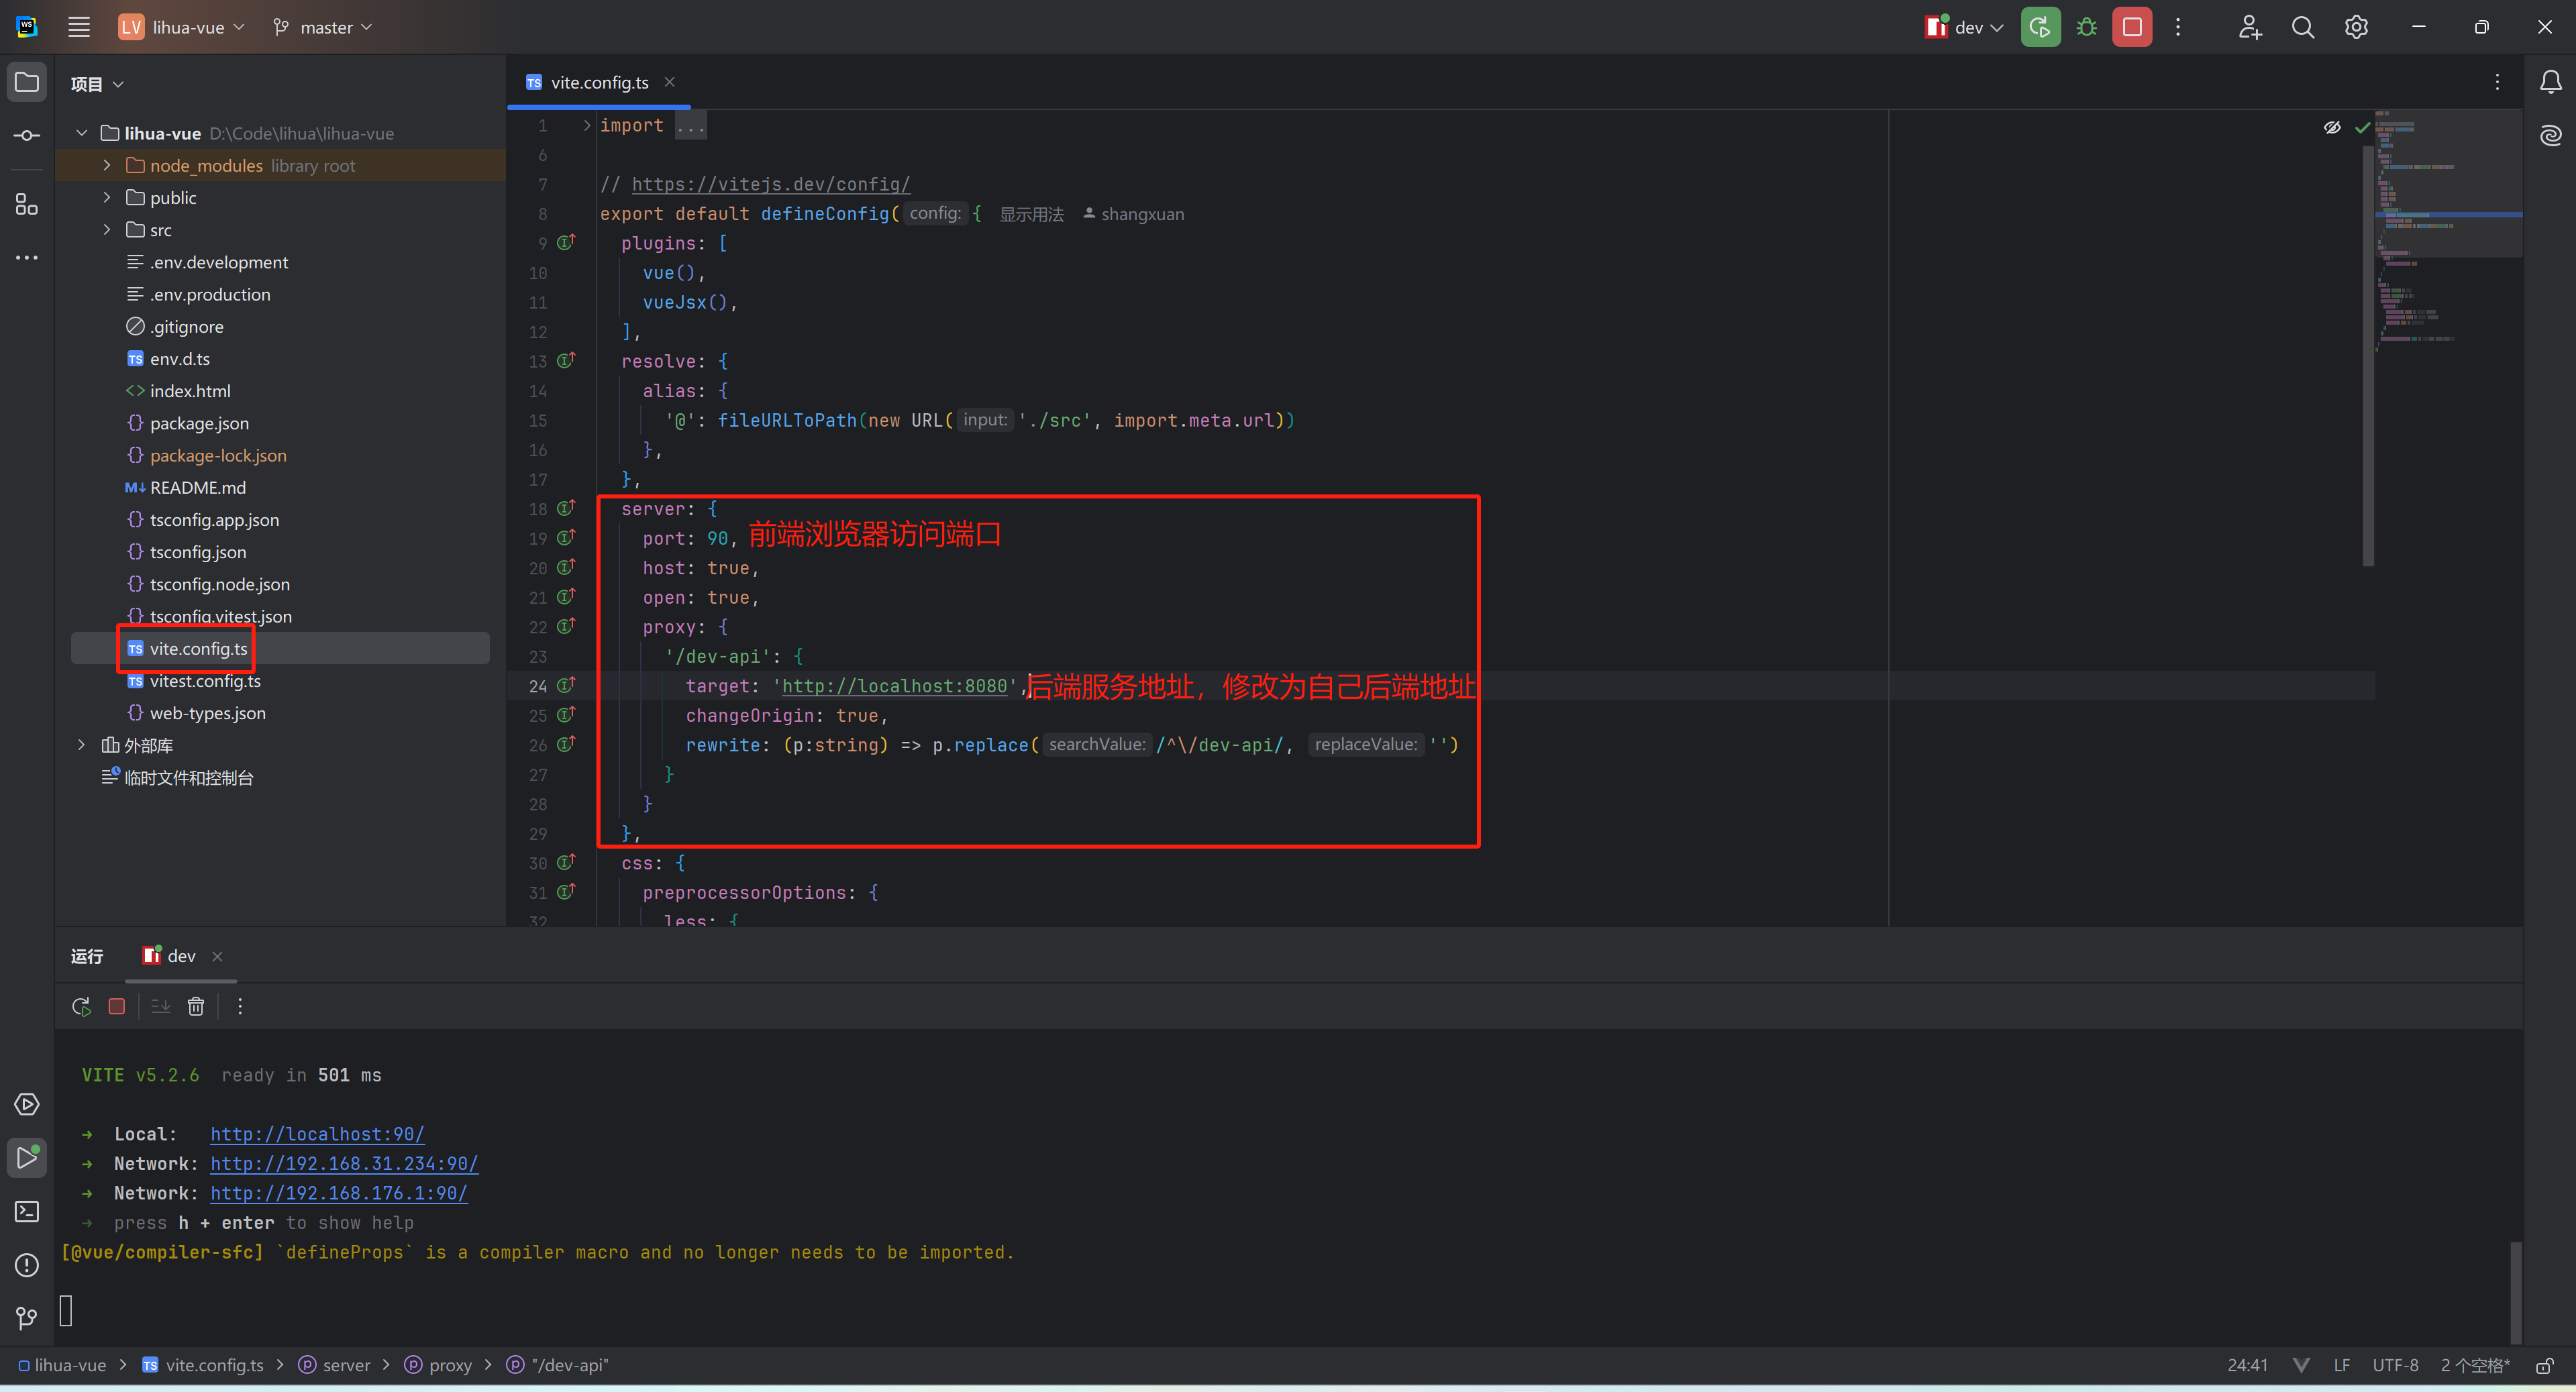Toggle inlay hints eye icon in editor
This screenshot has height=1392, width=2576.
(2332, 127)
